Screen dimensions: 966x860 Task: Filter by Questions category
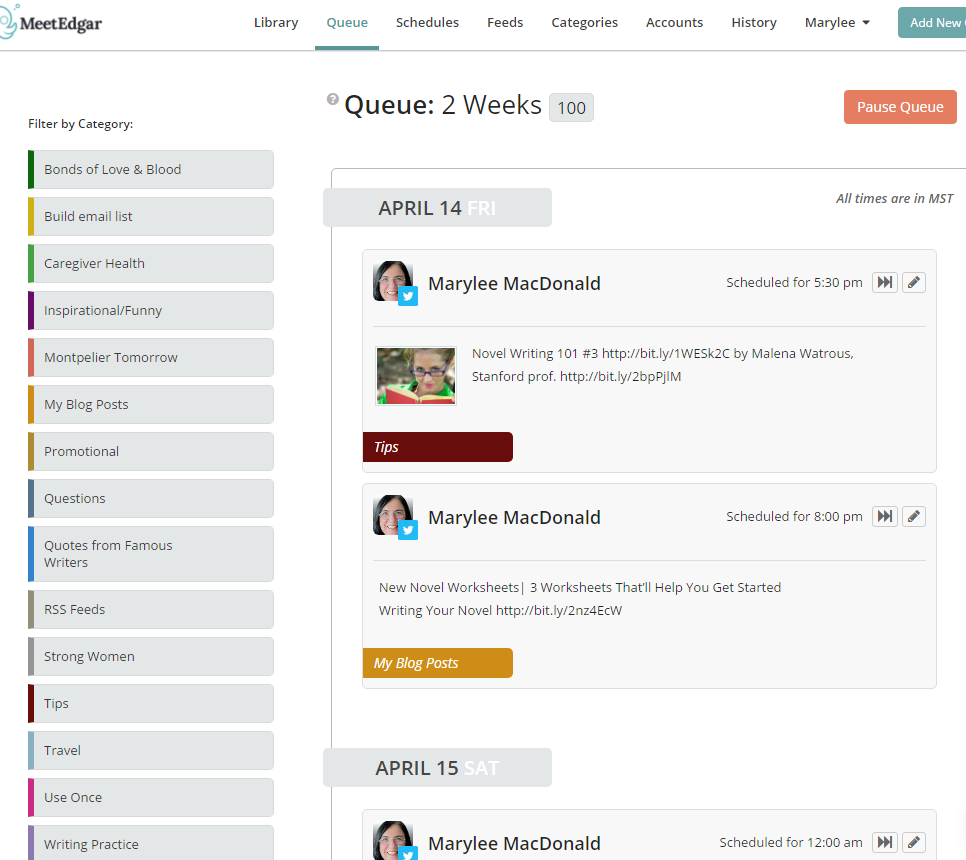[x=151, y=498]
